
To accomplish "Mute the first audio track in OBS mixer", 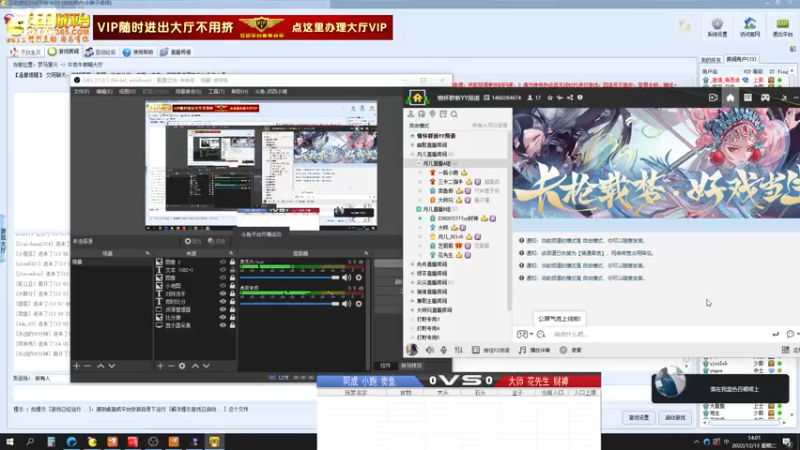I will (346, 278).
